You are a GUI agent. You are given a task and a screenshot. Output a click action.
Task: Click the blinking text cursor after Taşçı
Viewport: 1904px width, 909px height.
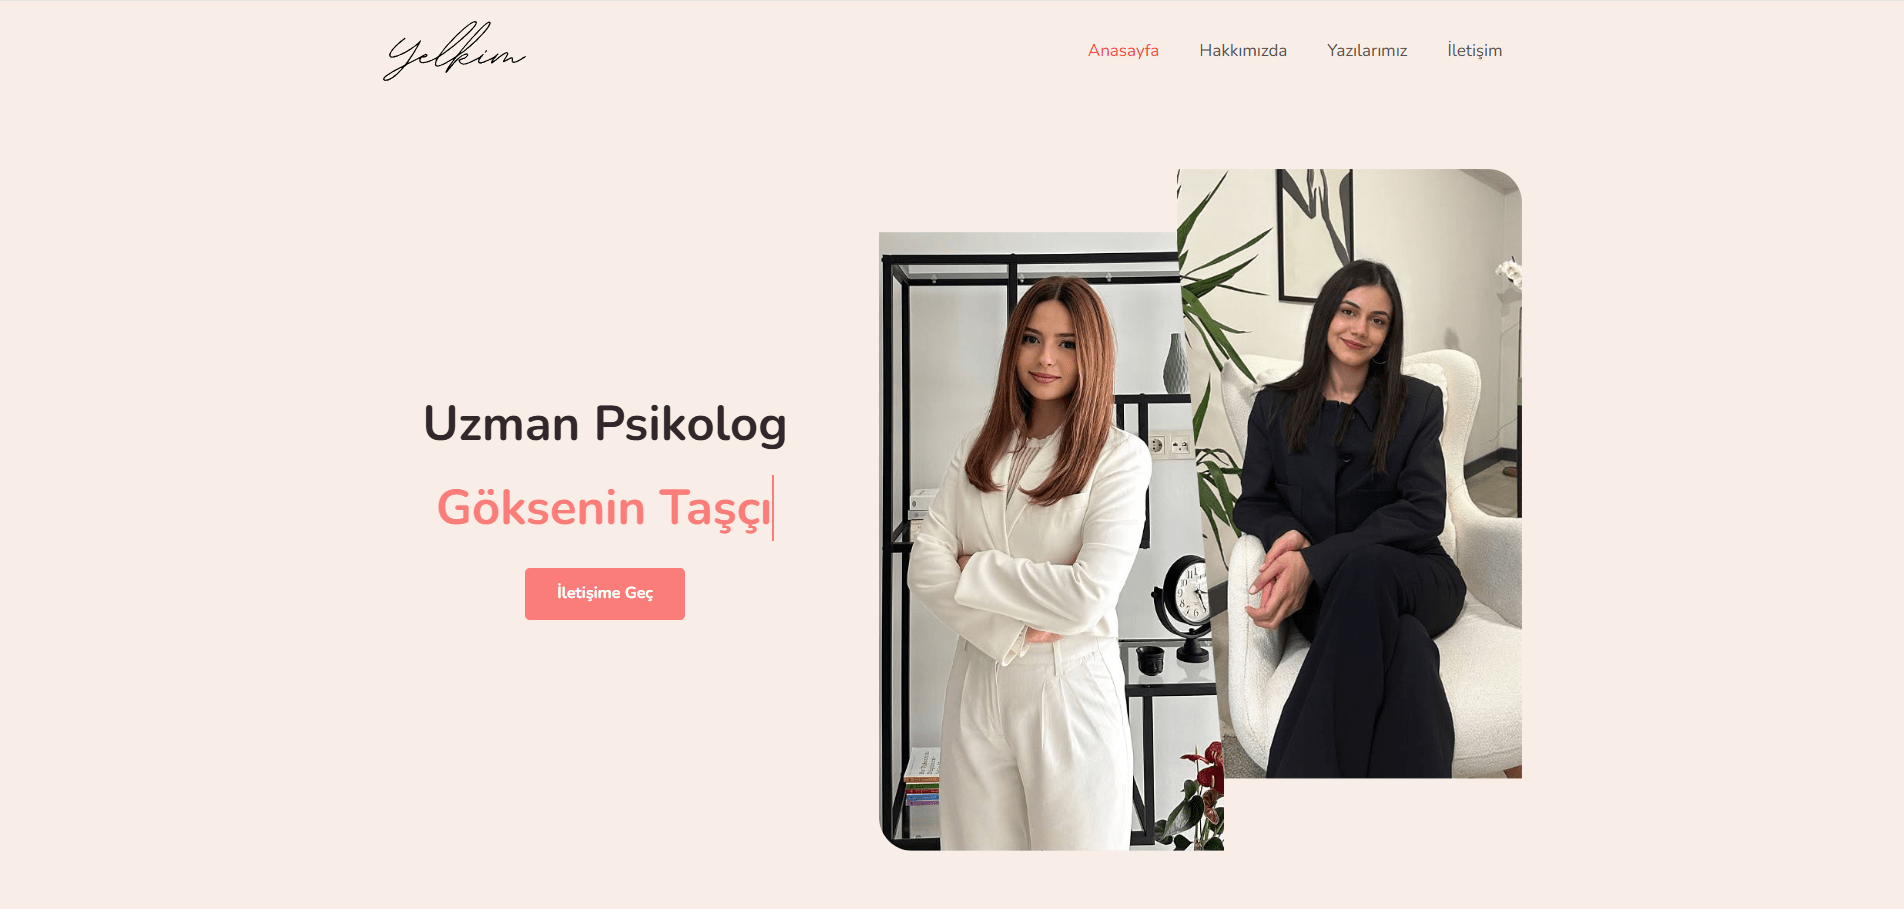click(773, 508)
